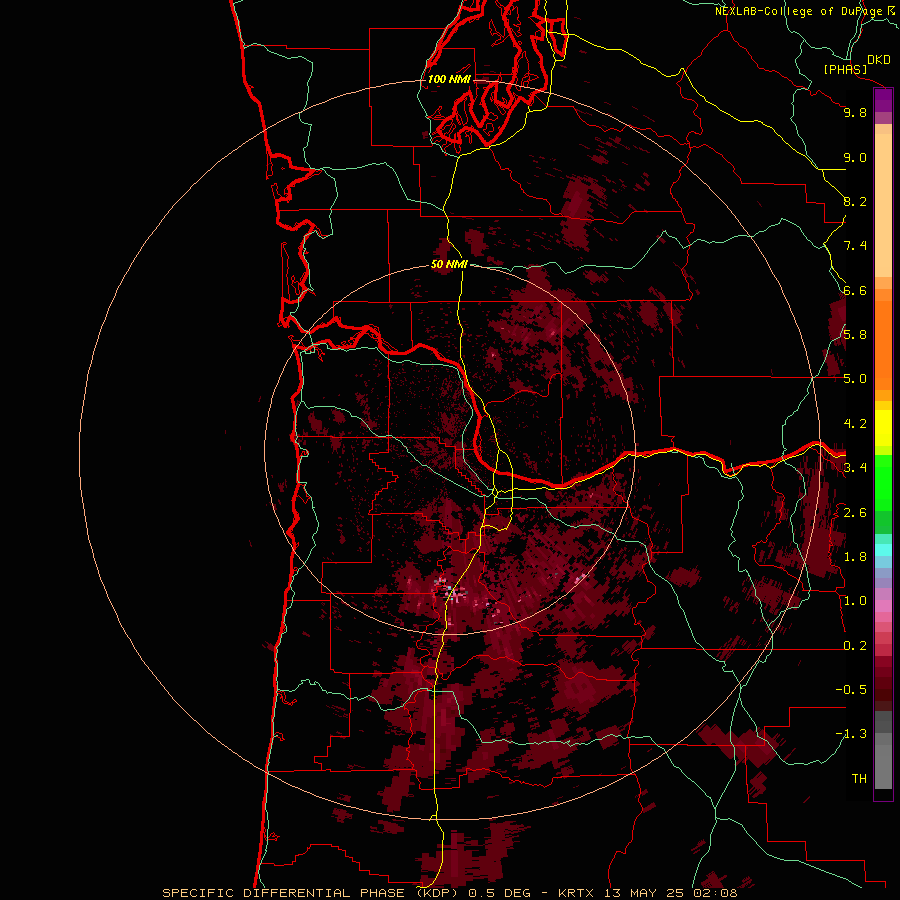
Task: Click the 8.2 scale value
Action: pos(855,201)
